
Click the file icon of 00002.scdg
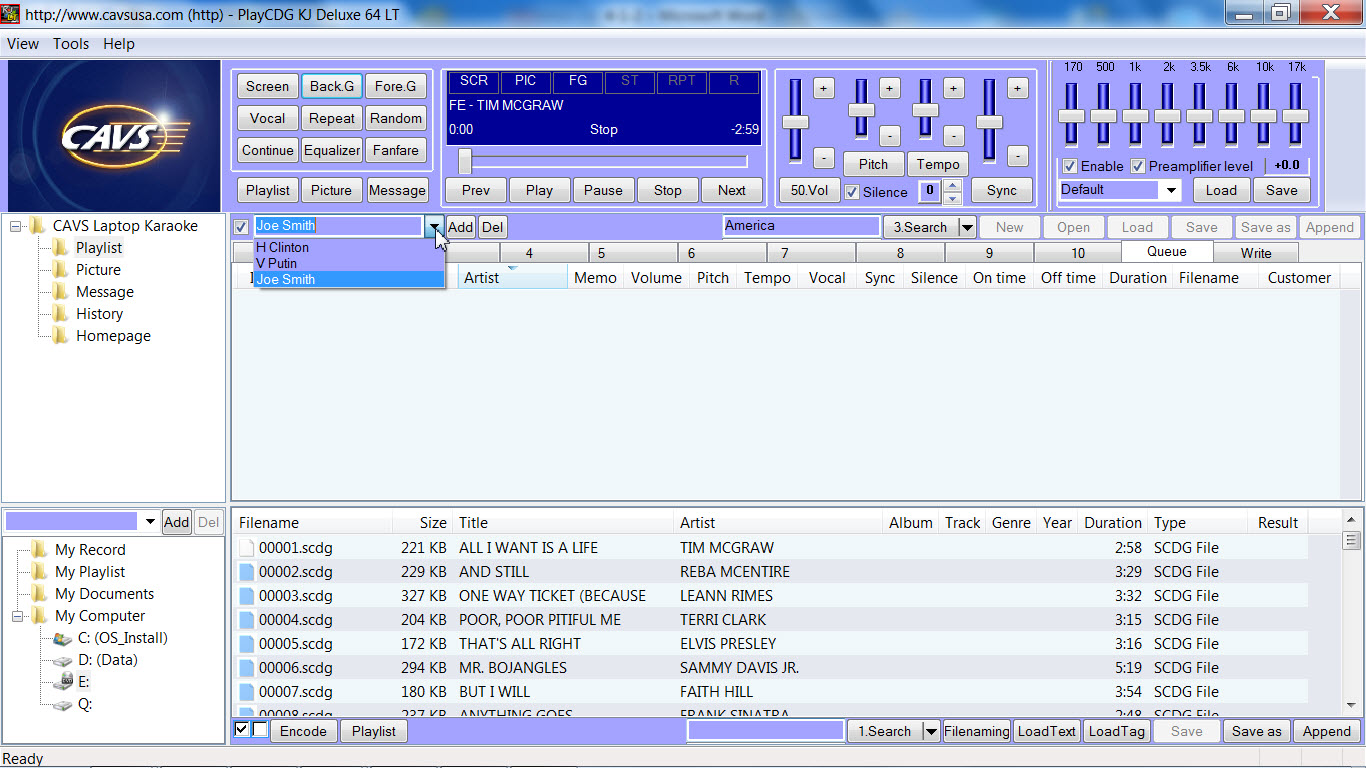pyautogui.click(x=247, y=572)
